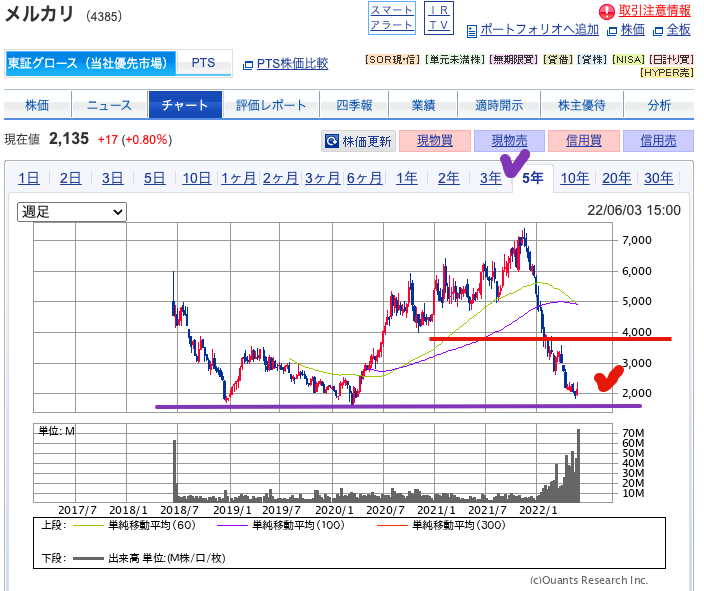Click the 現物買 button
704x591 pixels.
(x=435, y=141)
